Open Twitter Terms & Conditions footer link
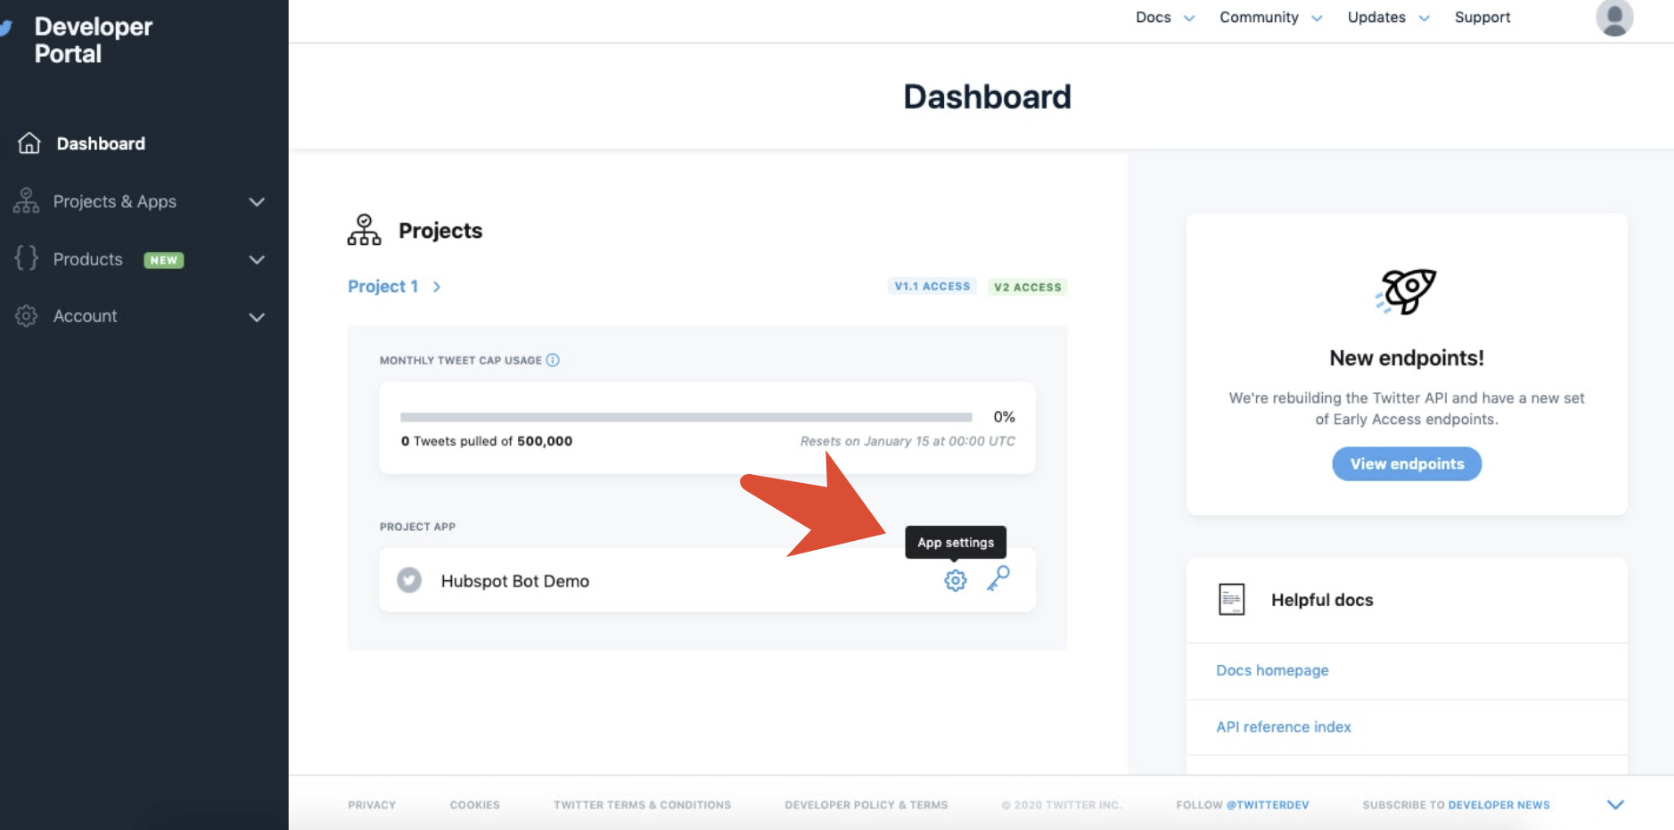Screen dimensions: 1674x830 pos(642,805)
